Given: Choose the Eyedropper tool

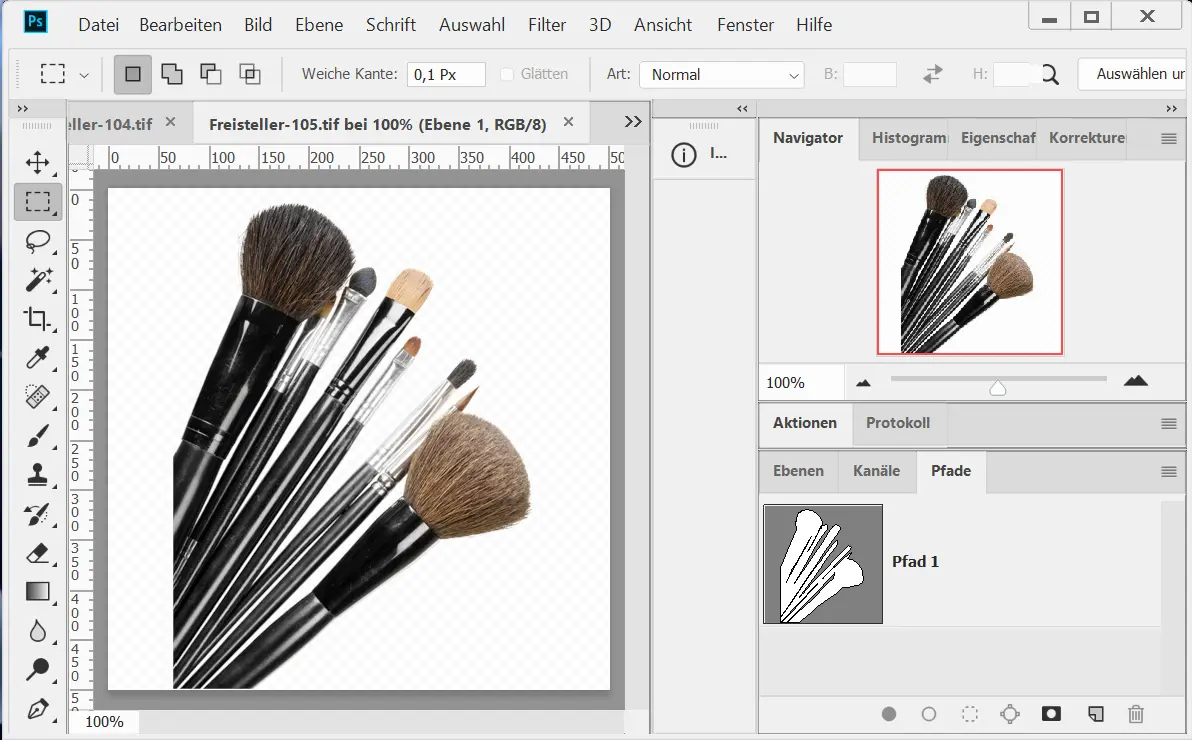Looking at the screenshot, I should (x=38, y=358).
